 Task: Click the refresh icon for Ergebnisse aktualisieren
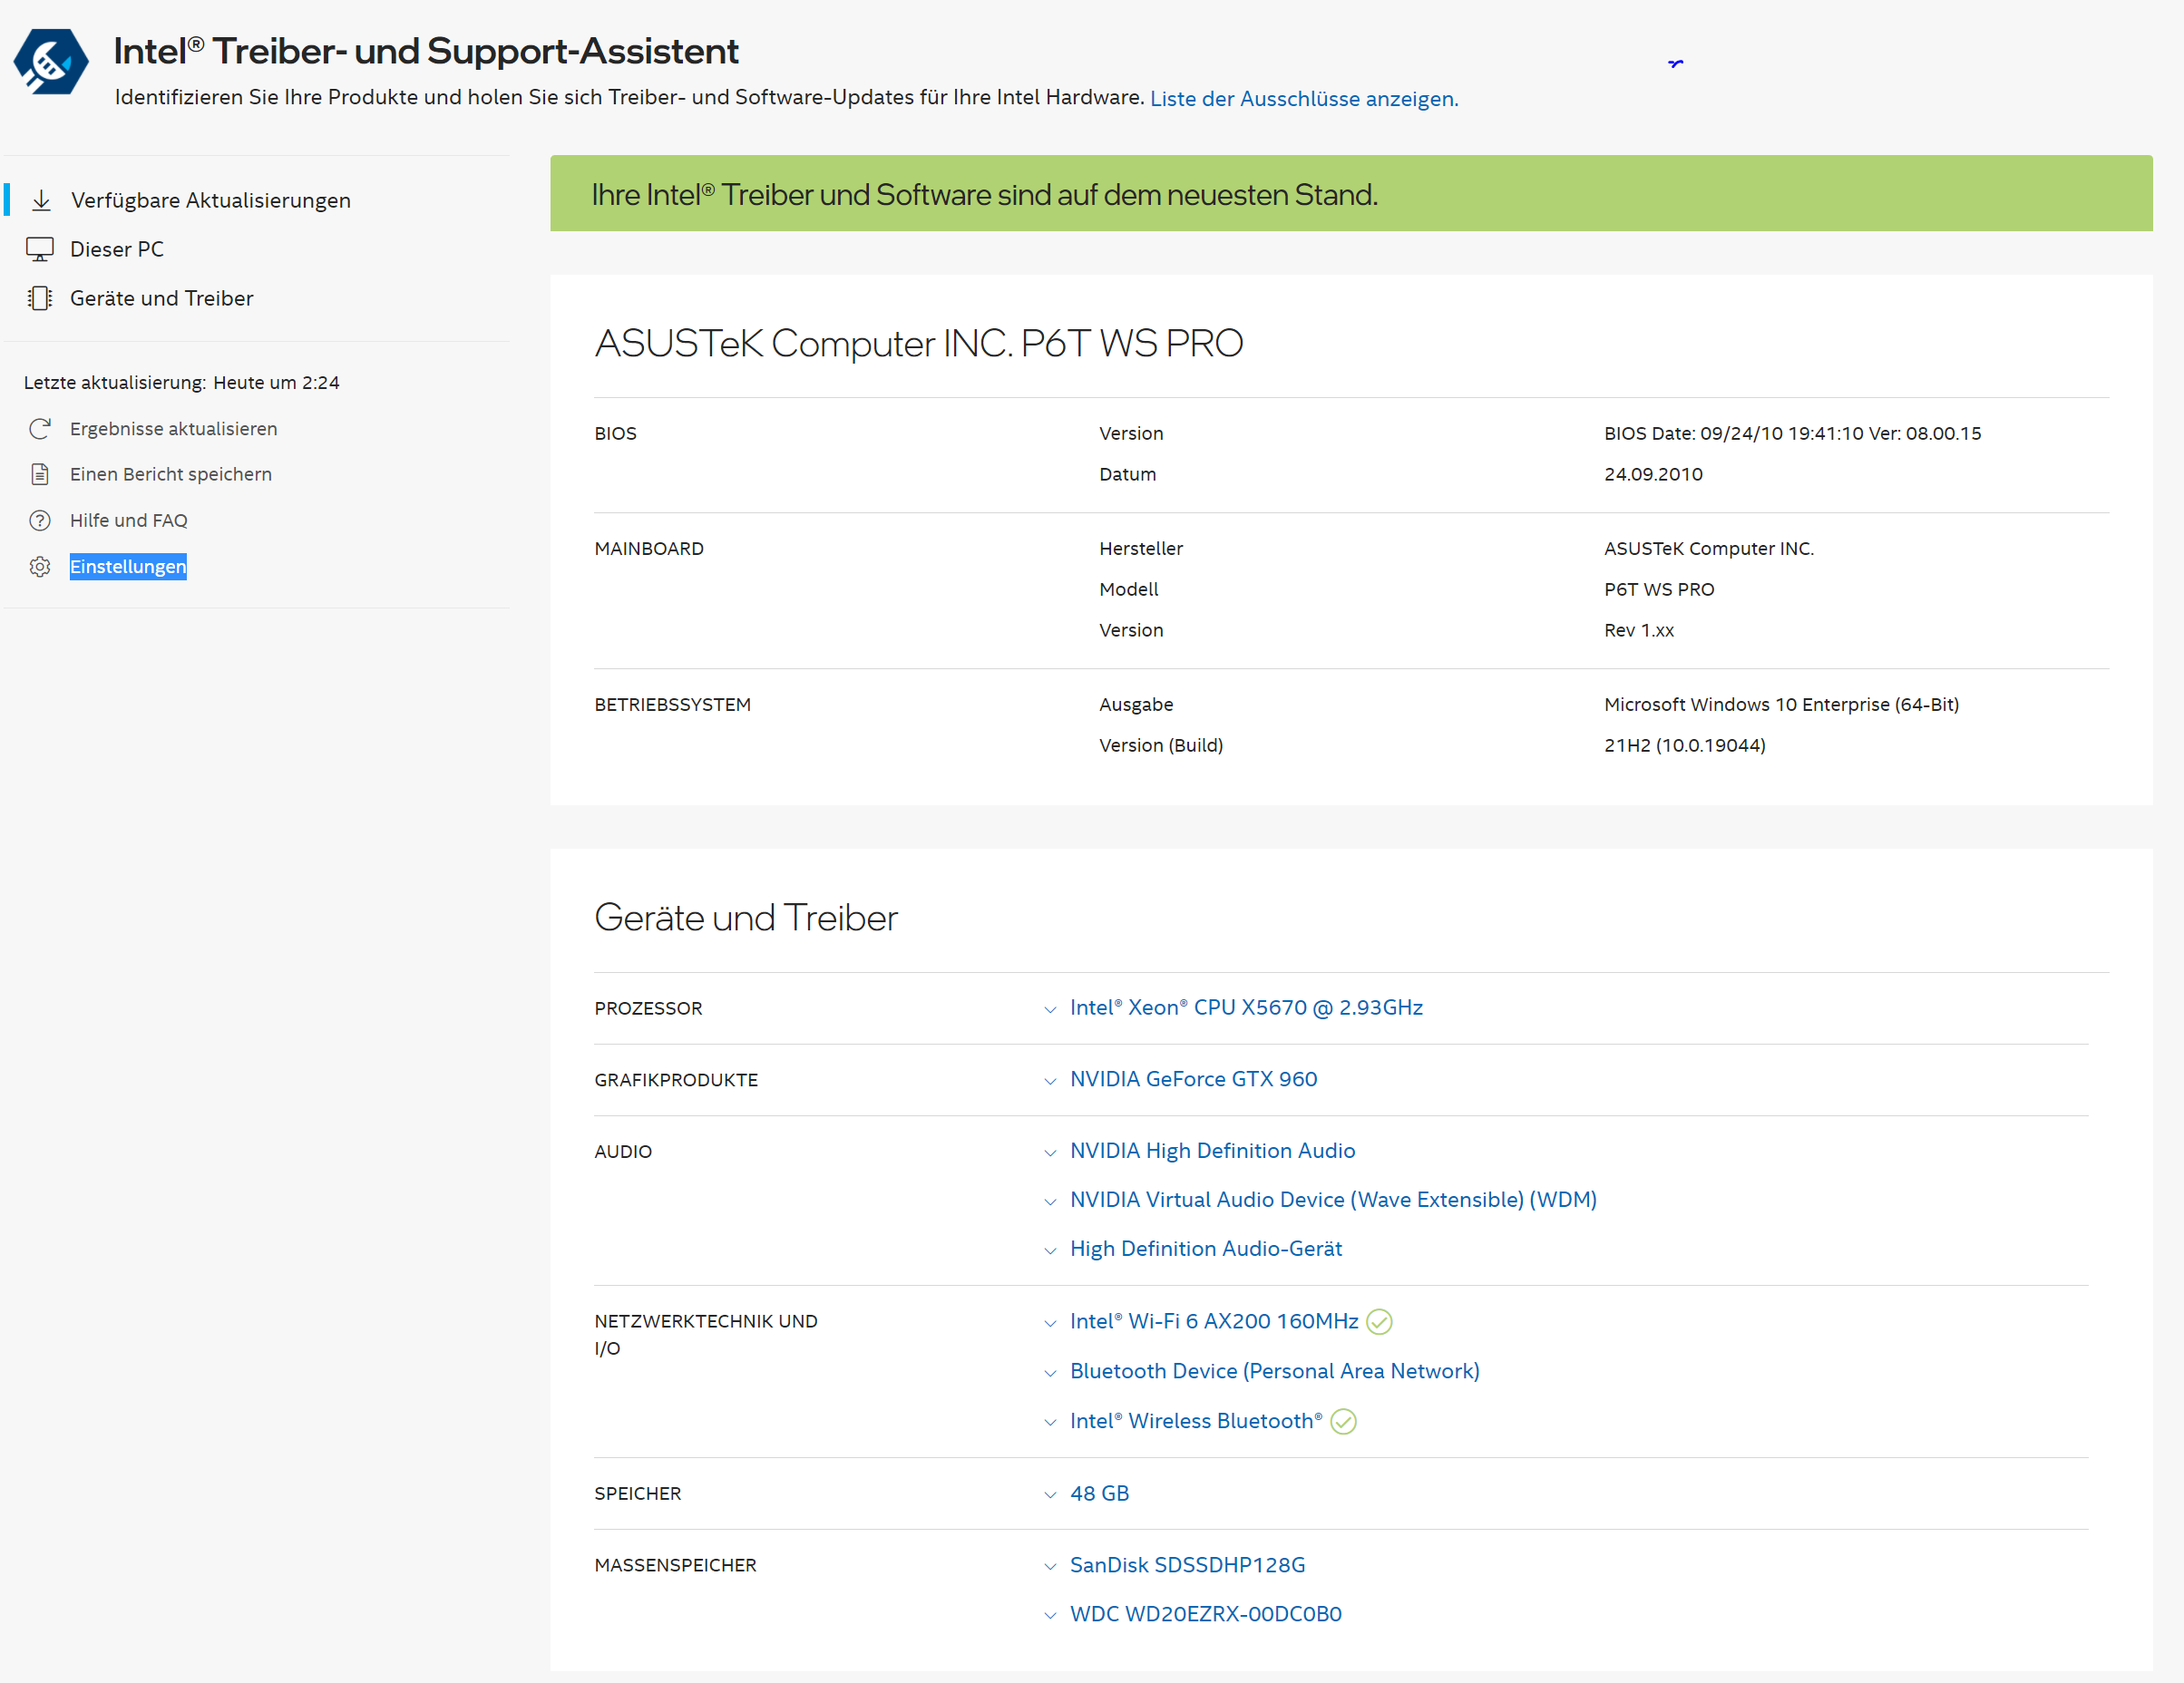click(40, 429)
